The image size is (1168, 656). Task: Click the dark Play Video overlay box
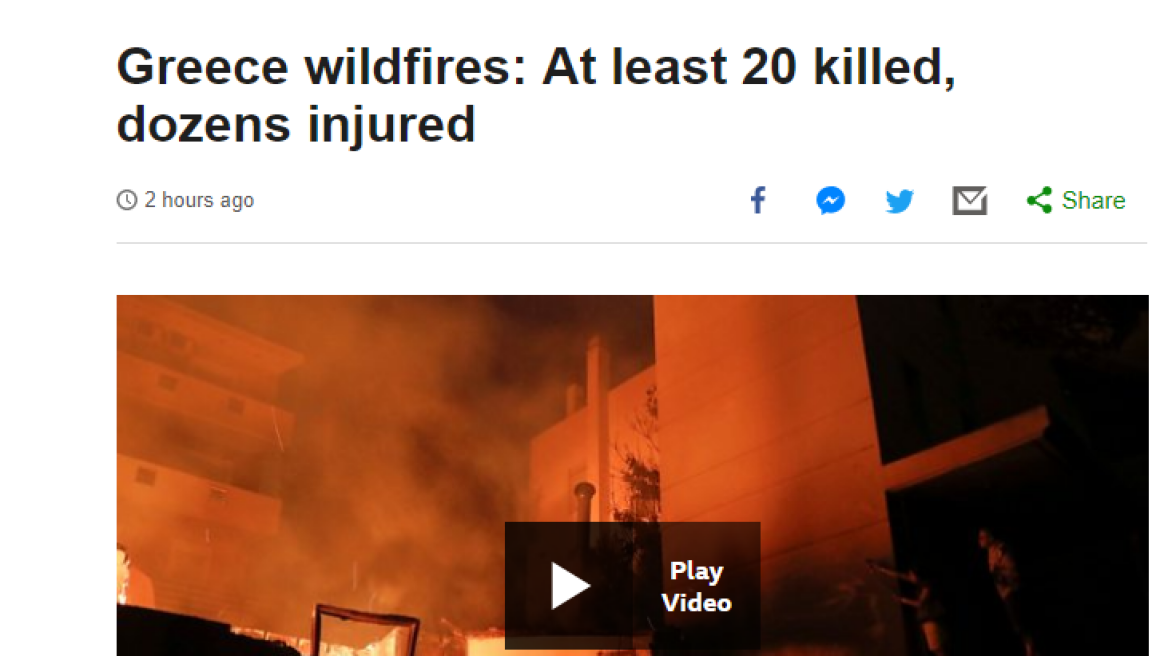(x=632, y=585)
